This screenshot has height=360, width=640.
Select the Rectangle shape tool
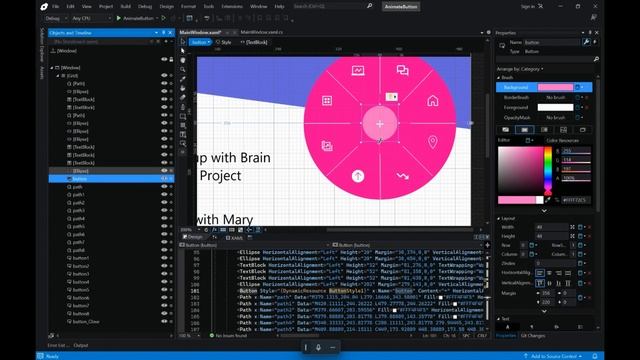click(183, 116)
